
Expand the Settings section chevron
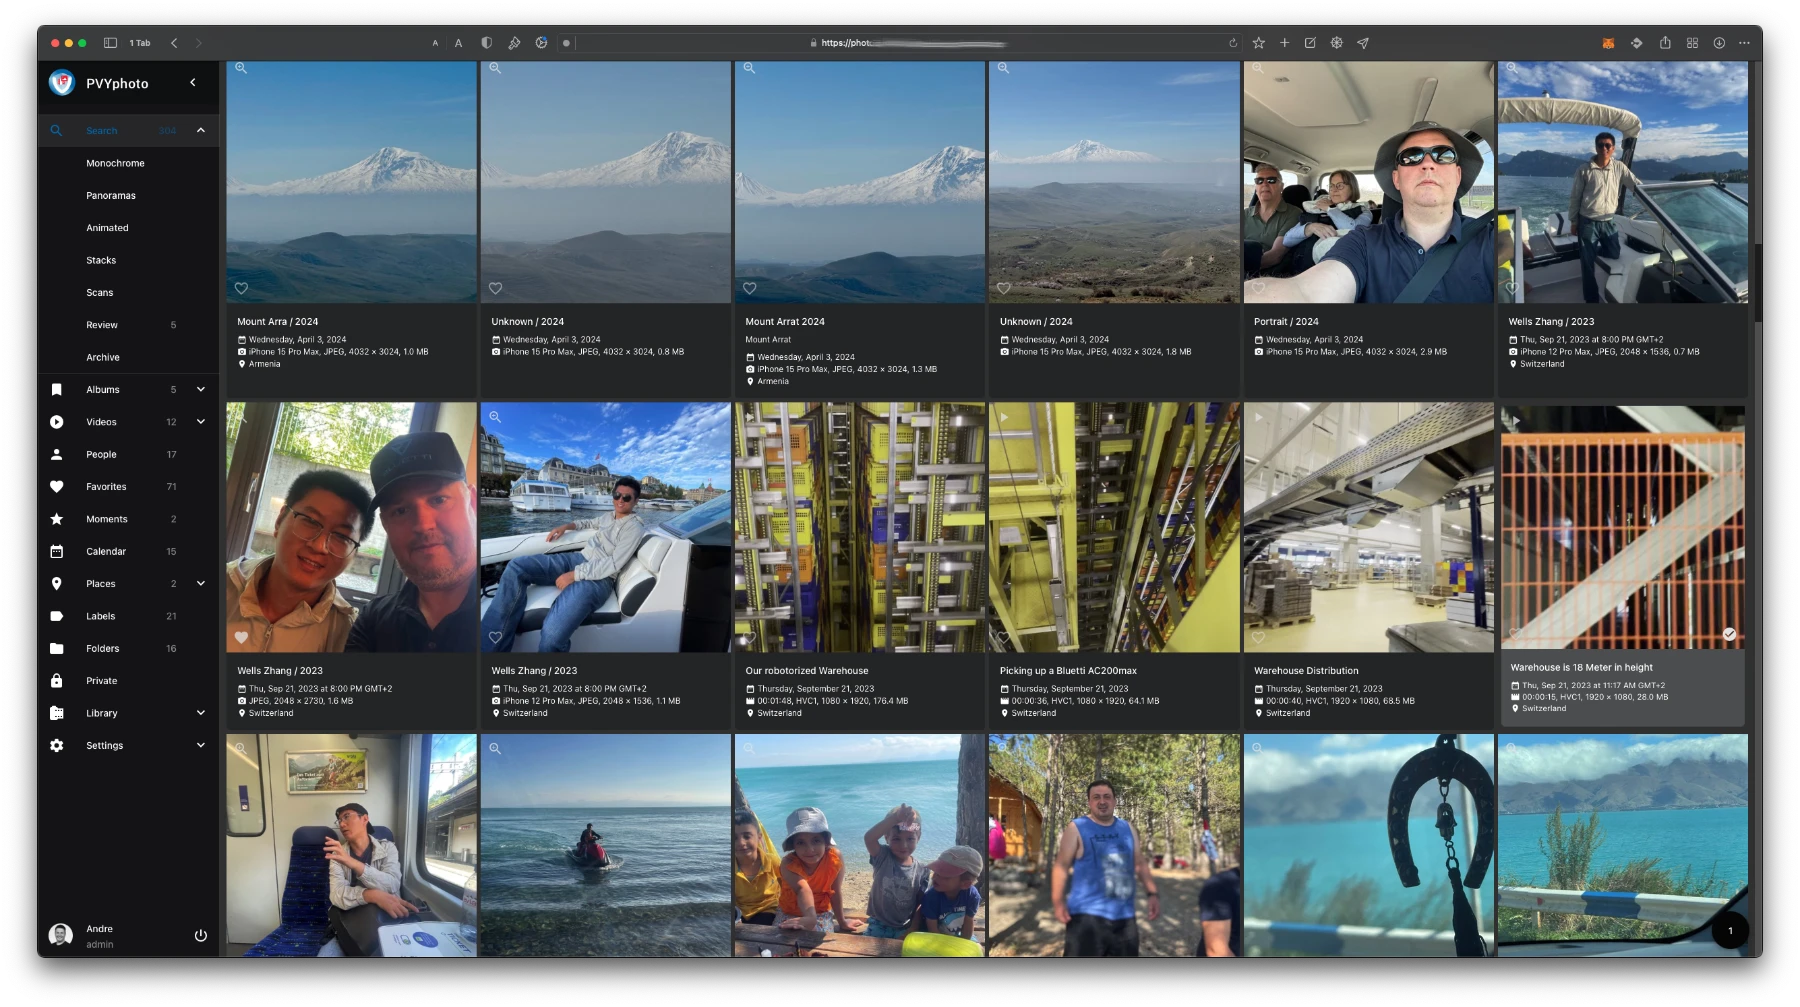click(201, 745)
